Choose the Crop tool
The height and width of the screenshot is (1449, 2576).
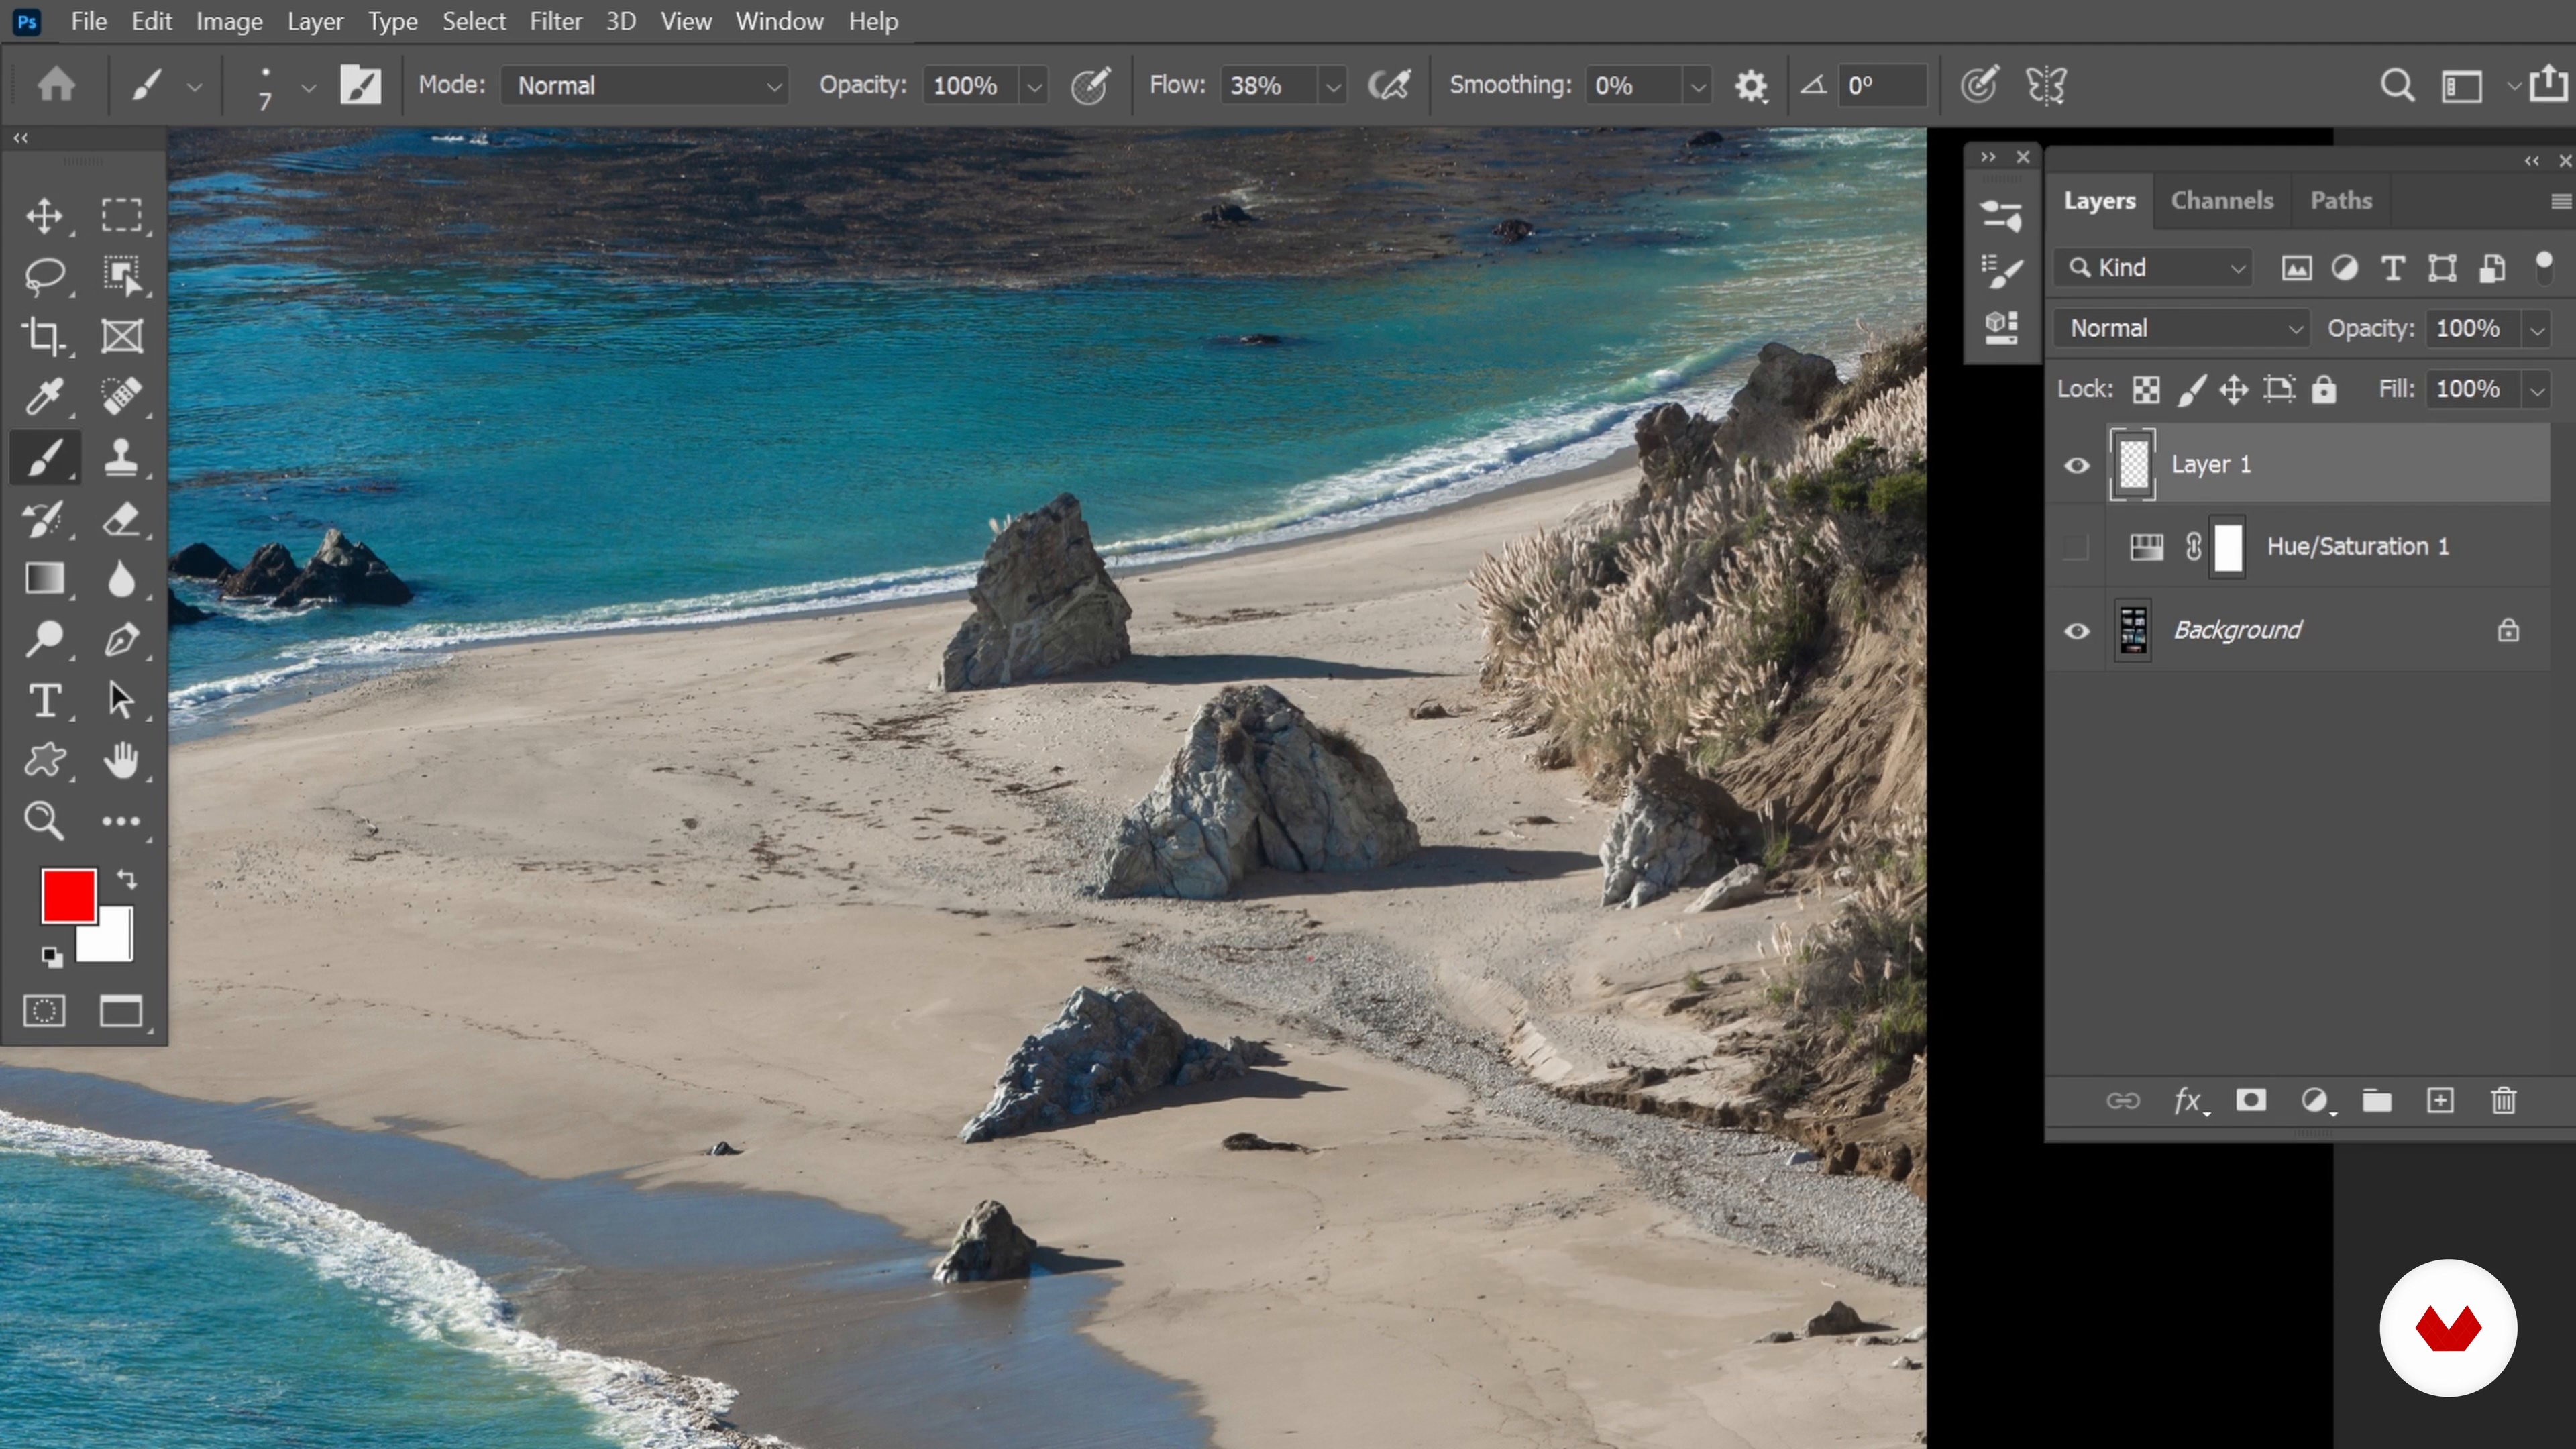coord(44,336)
